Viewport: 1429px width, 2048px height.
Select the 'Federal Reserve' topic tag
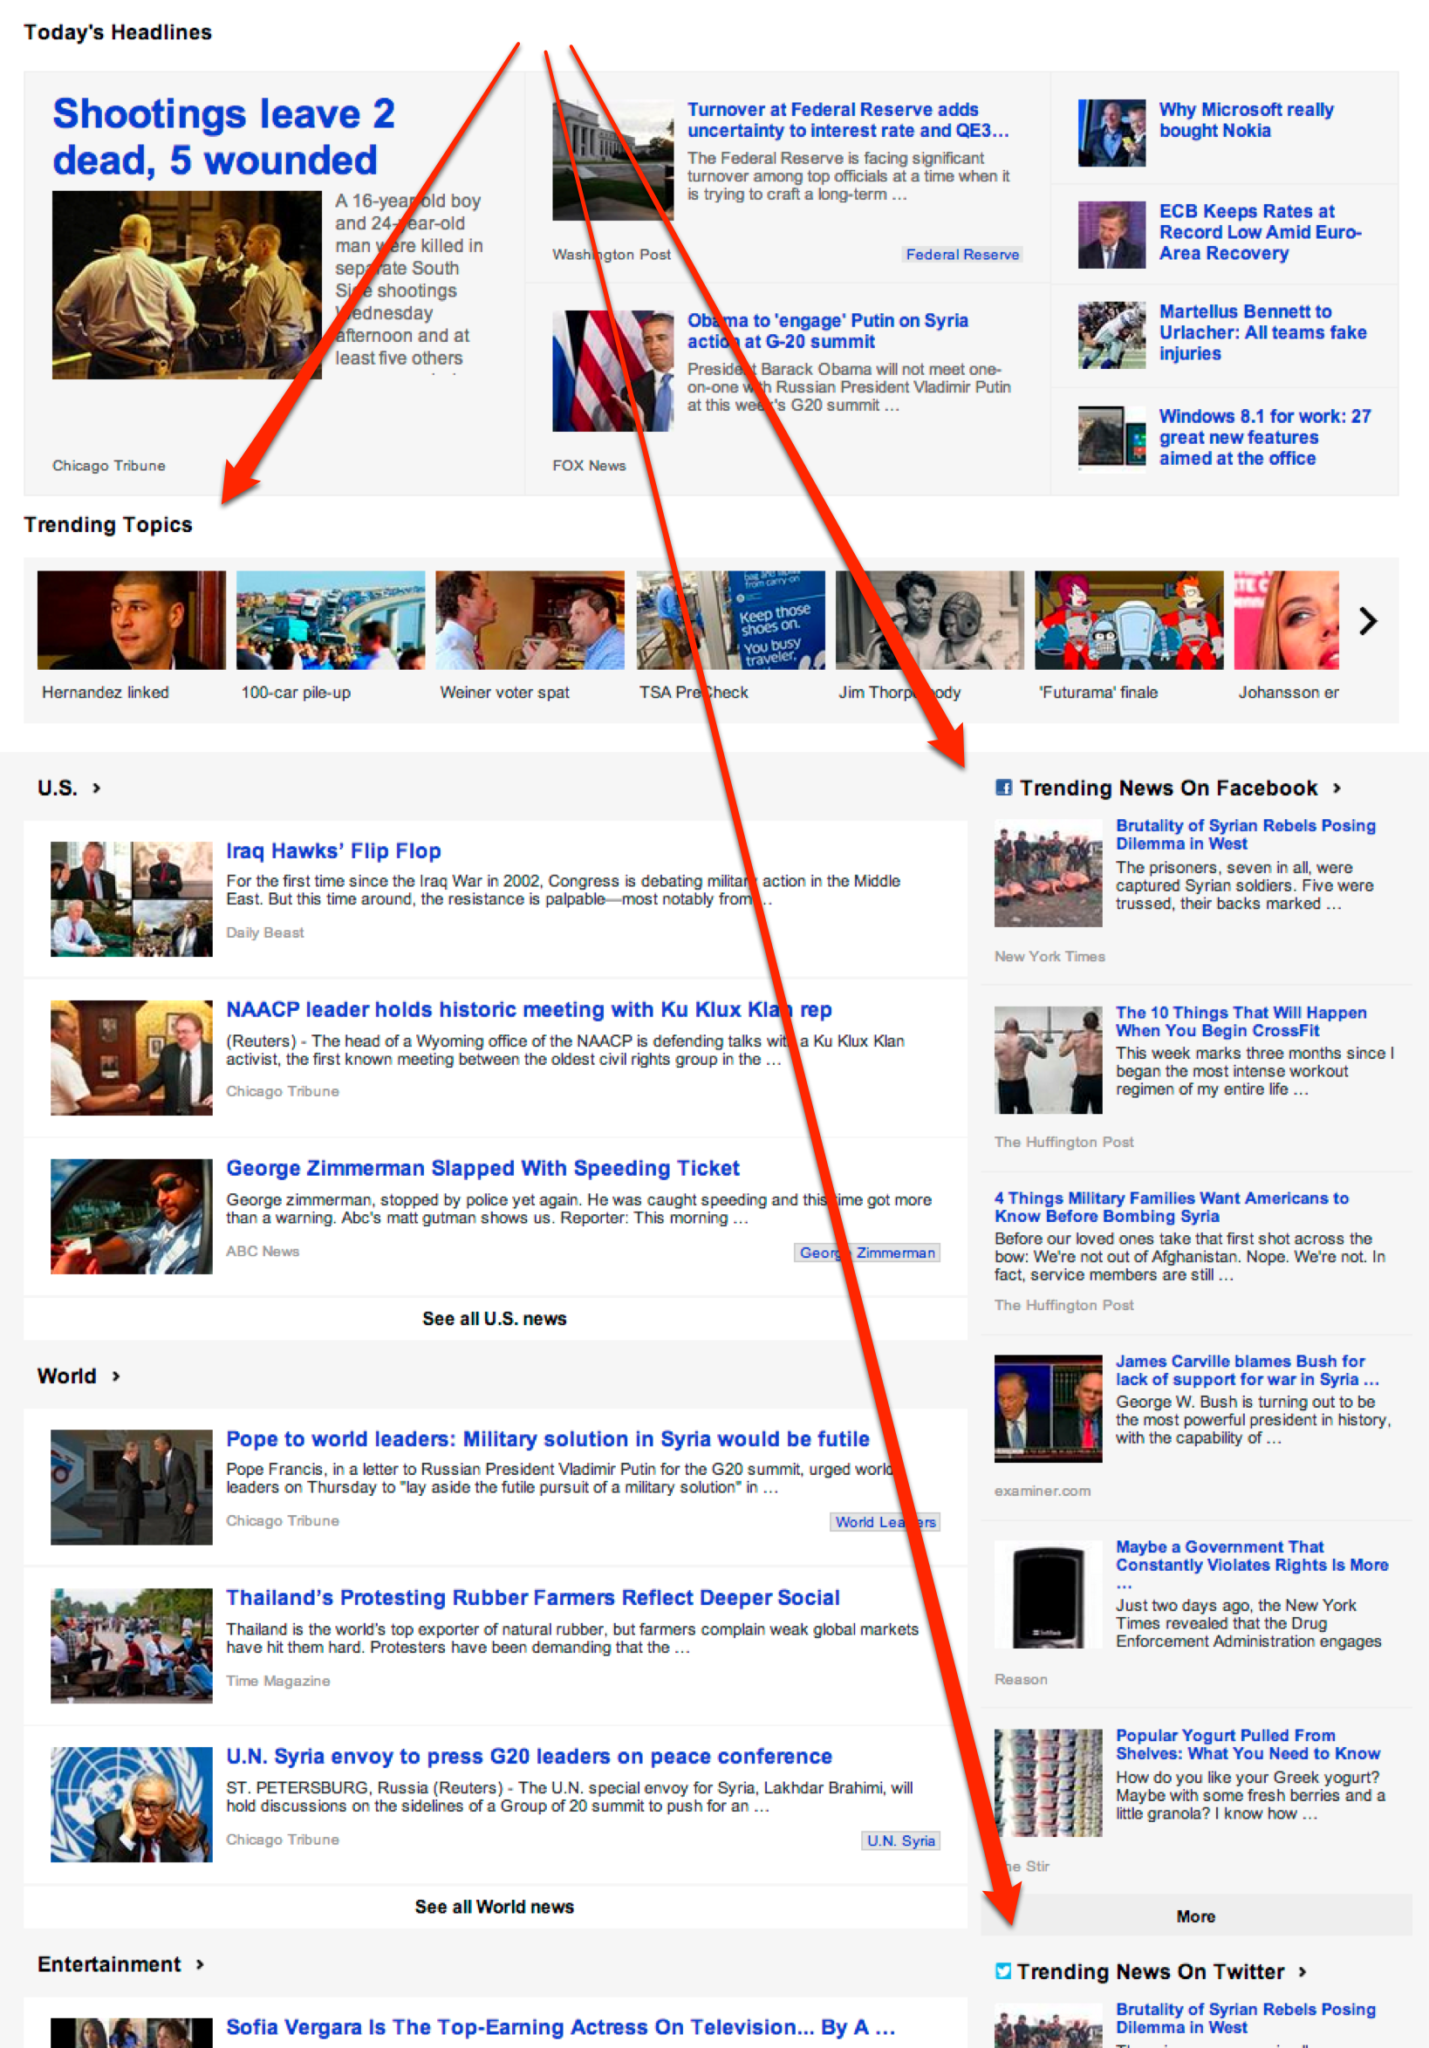tap(962, 254)
